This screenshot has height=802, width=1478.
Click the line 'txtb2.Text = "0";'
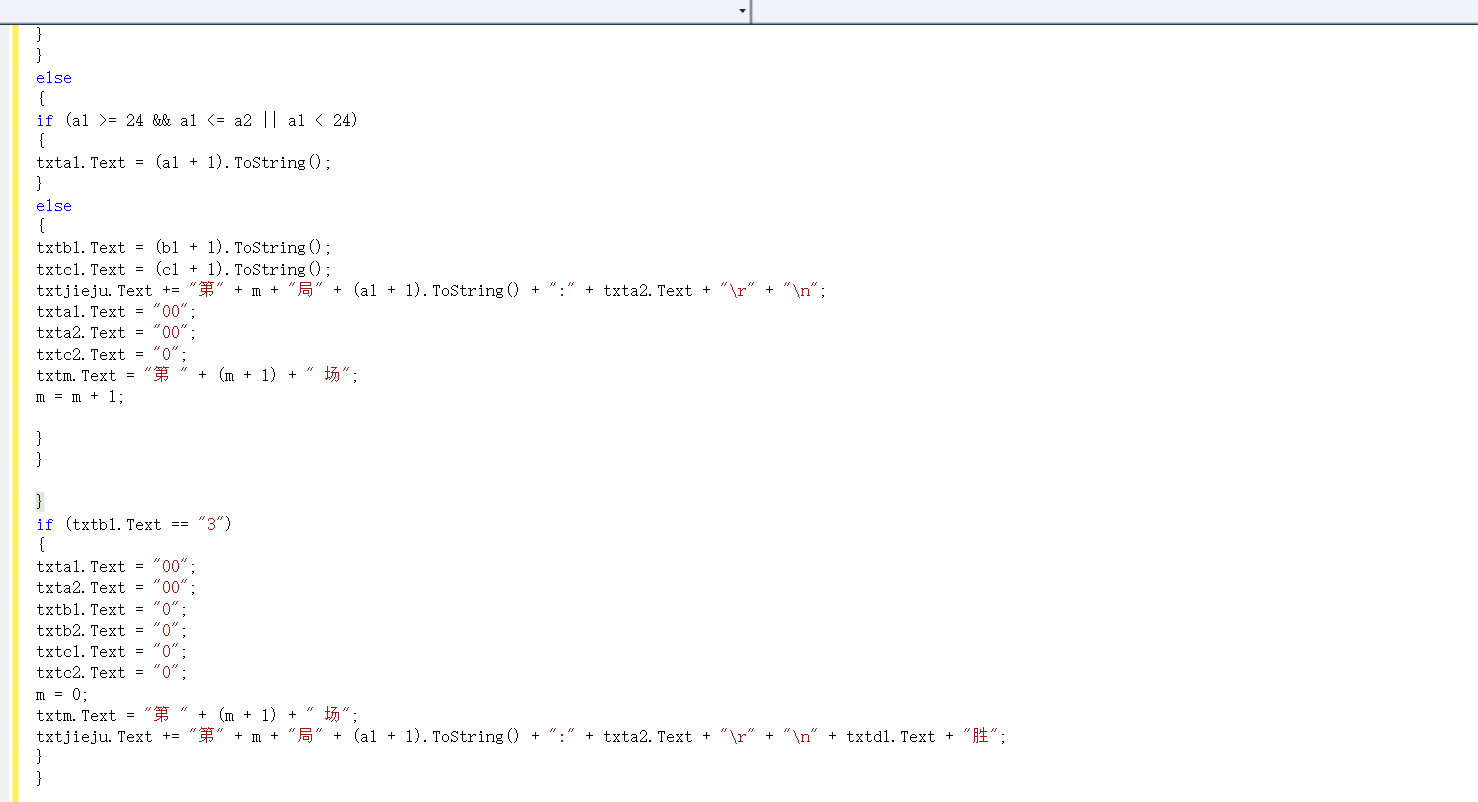coord(112,630)
